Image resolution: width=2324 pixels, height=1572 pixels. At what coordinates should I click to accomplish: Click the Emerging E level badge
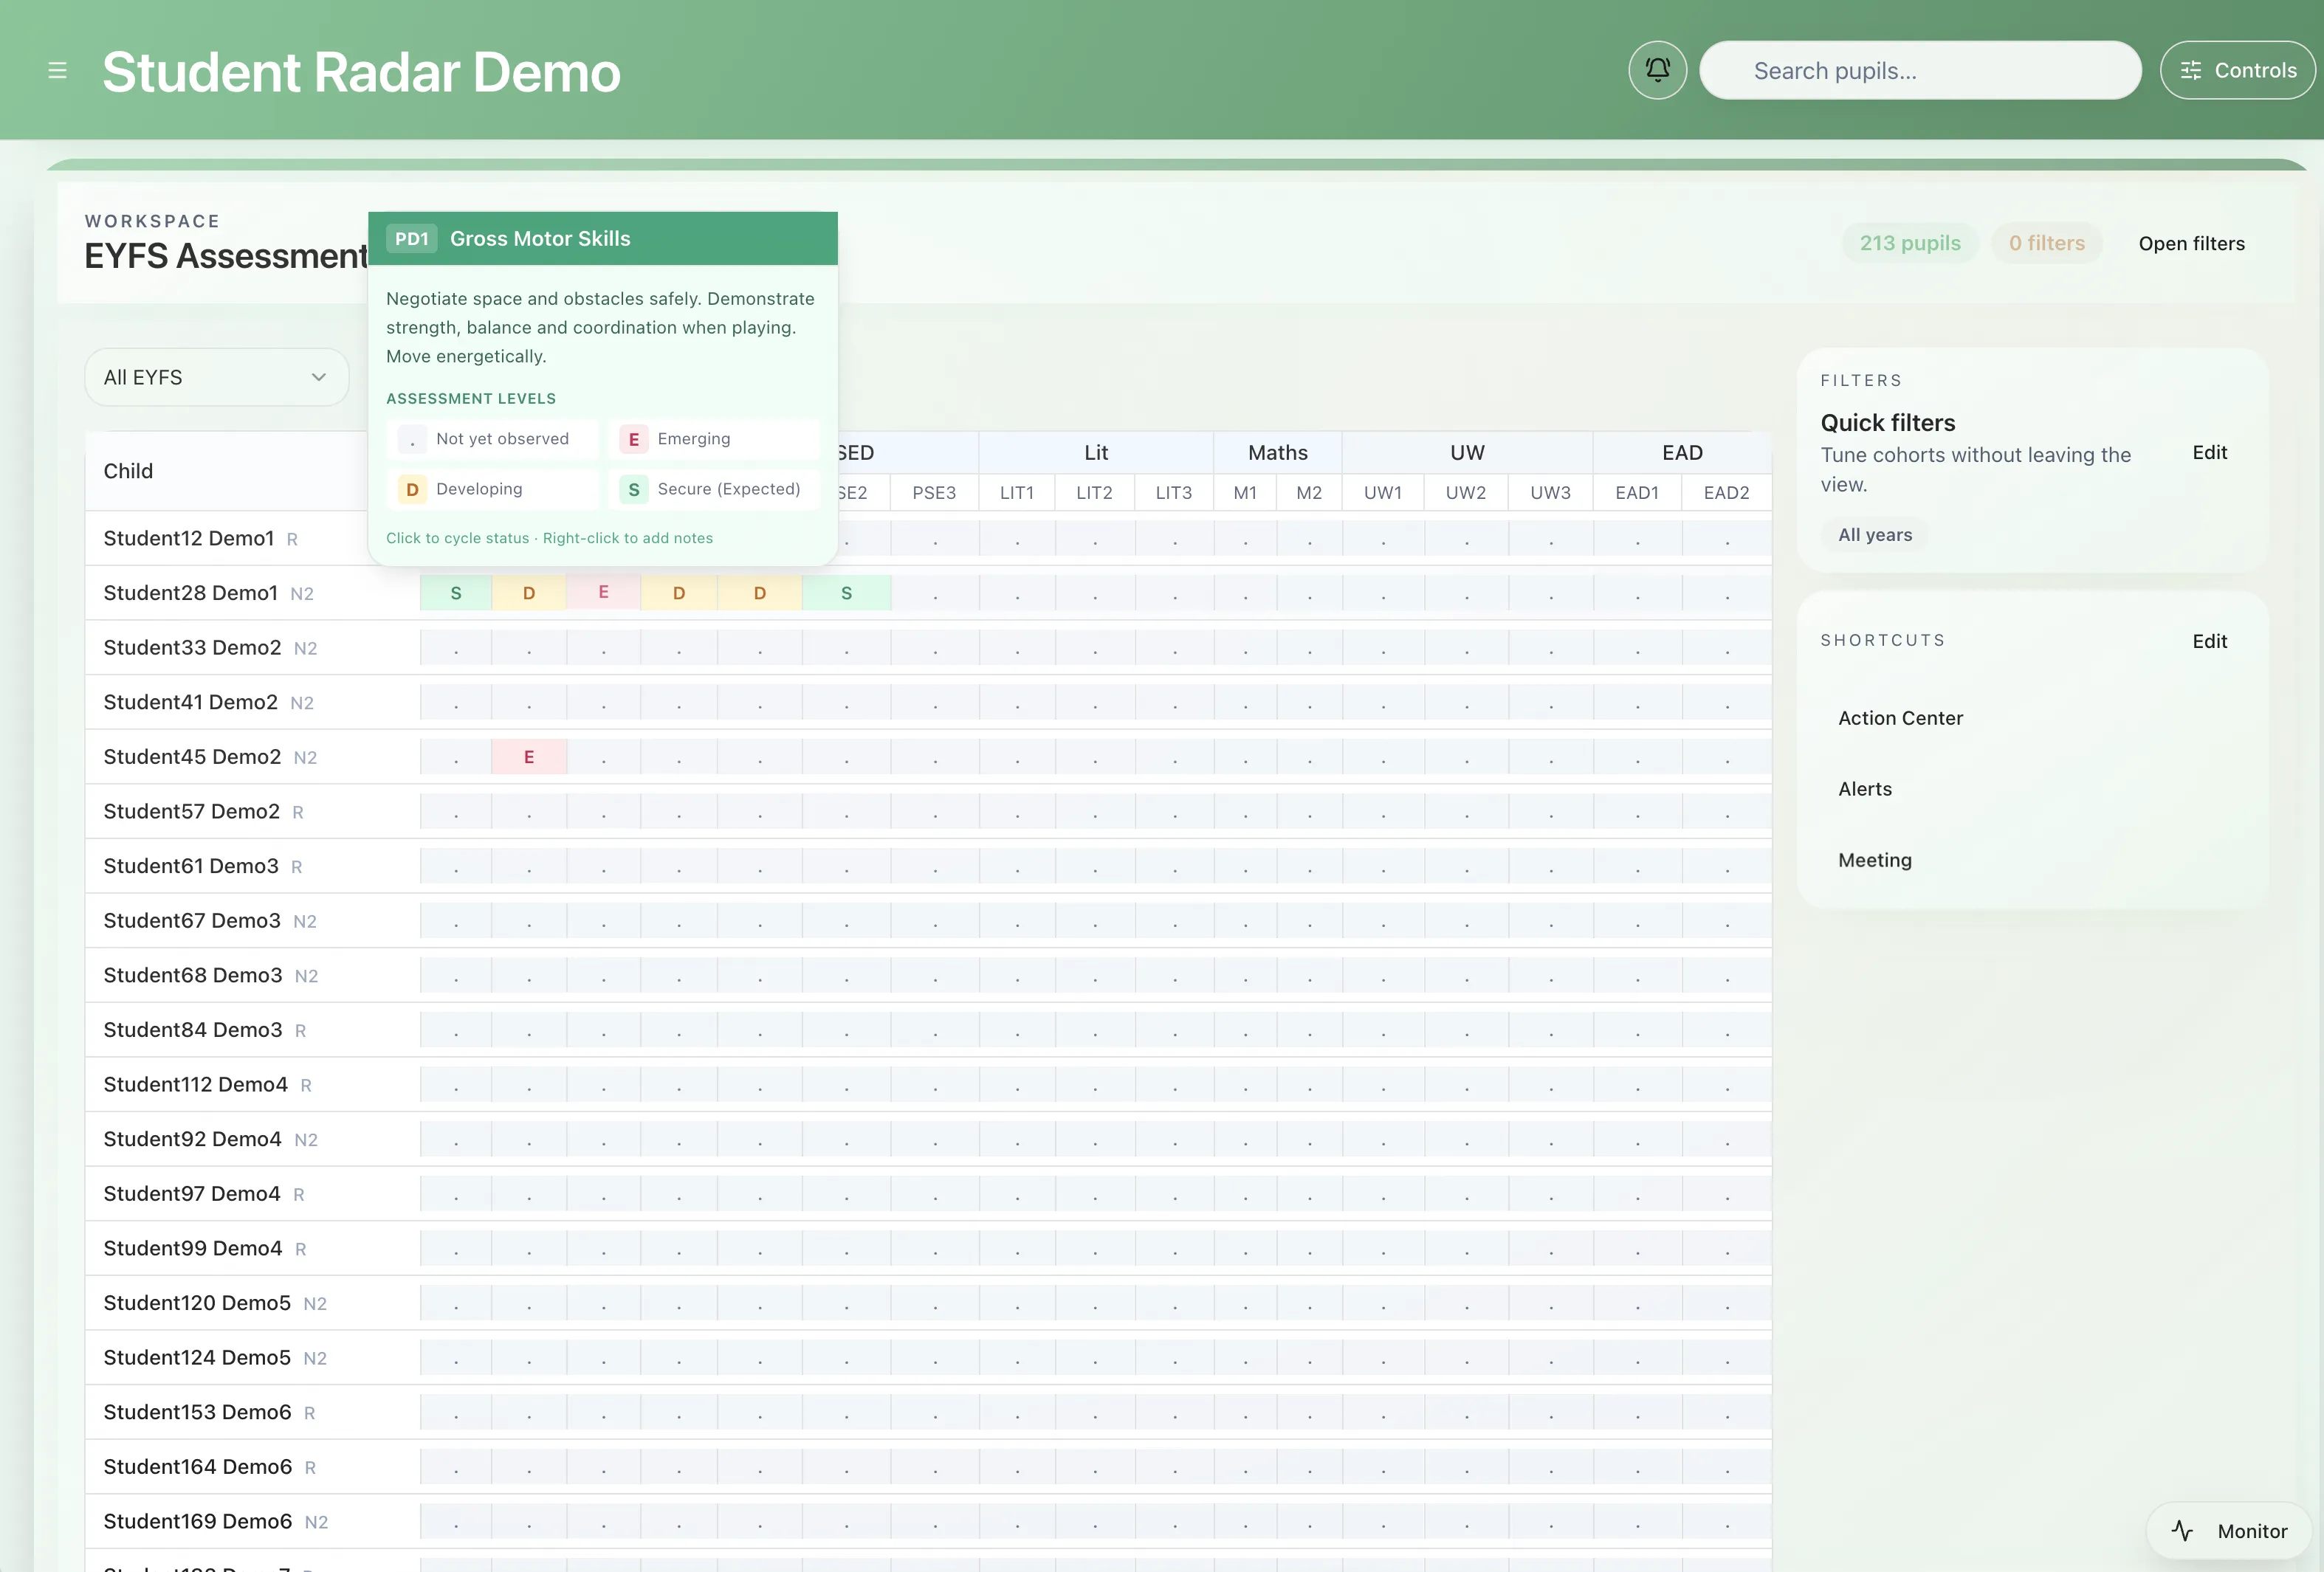pyautogui.click(x=633, y=440)
